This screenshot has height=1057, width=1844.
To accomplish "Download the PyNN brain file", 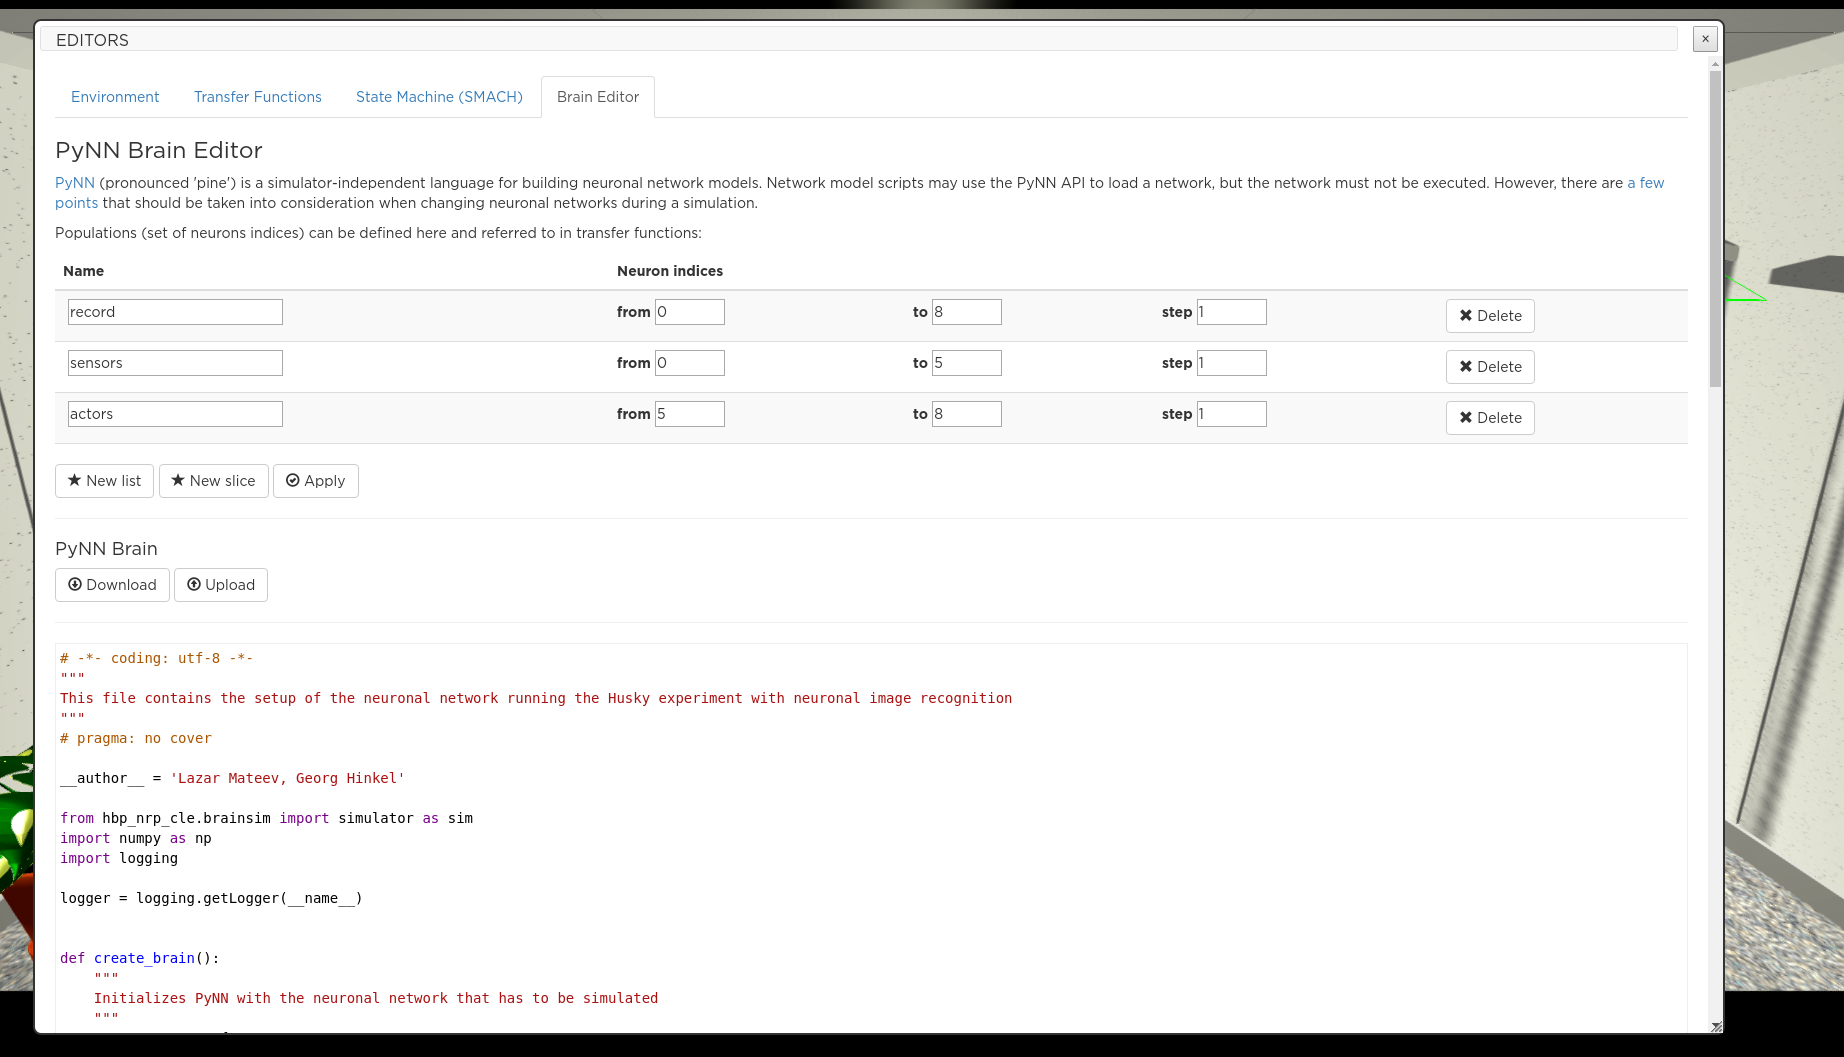I will click(x=112, y=585).
